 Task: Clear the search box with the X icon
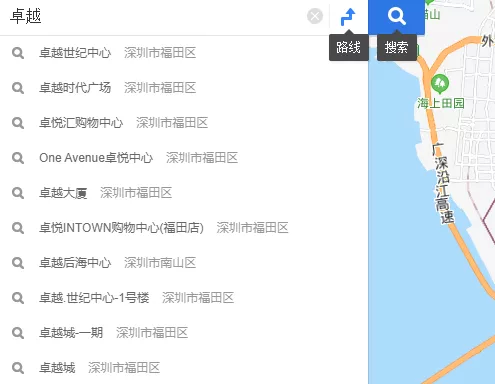315,16
